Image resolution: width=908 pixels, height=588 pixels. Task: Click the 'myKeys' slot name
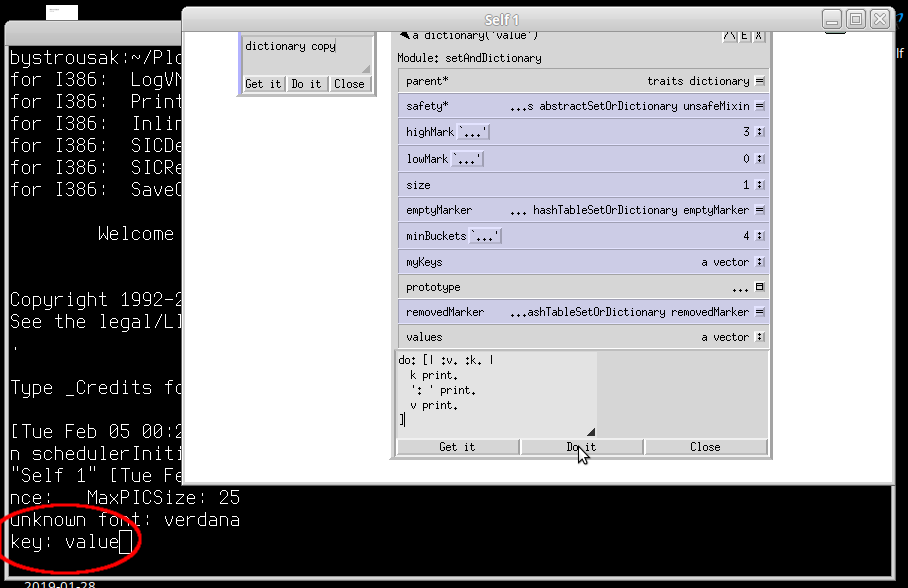click(x=424, y=262)
